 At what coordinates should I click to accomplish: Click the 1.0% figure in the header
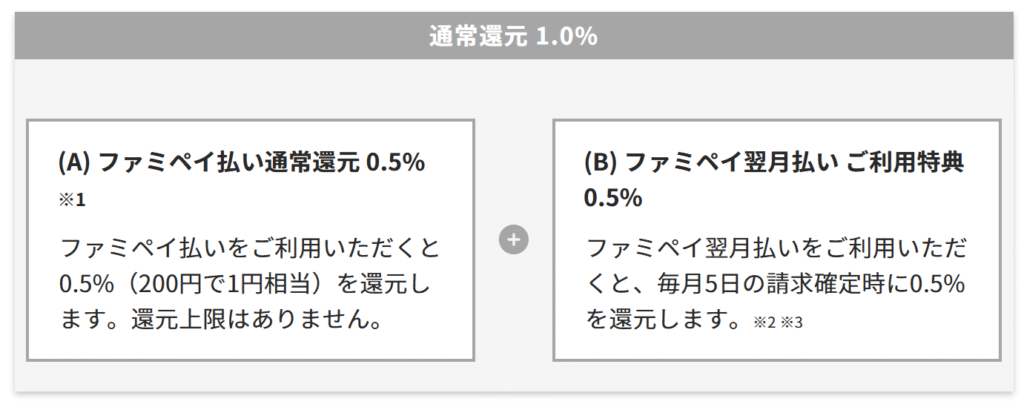(x=566, y=37)
